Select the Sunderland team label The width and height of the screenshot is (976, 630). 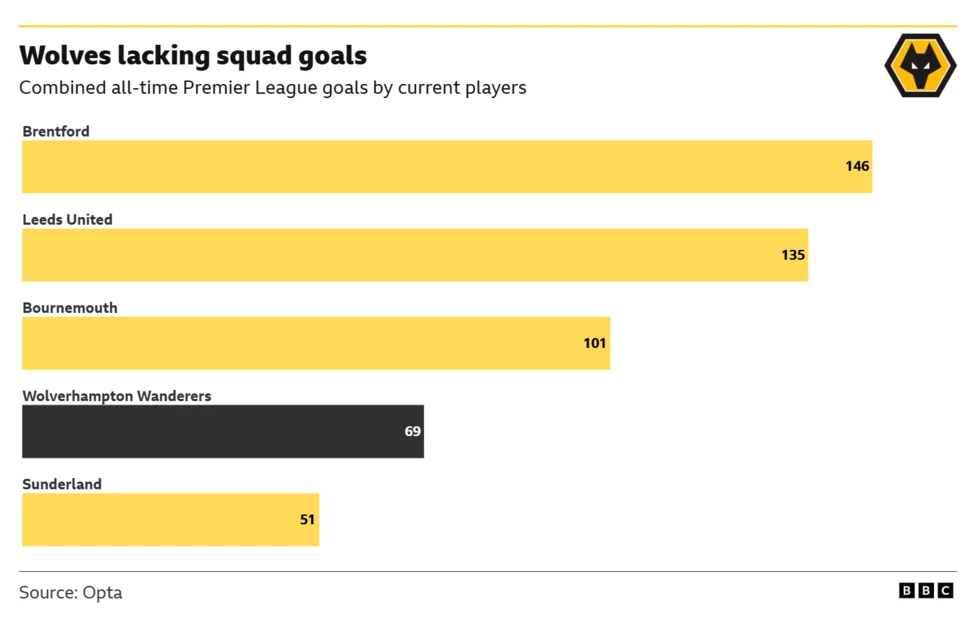coord(62,484)
